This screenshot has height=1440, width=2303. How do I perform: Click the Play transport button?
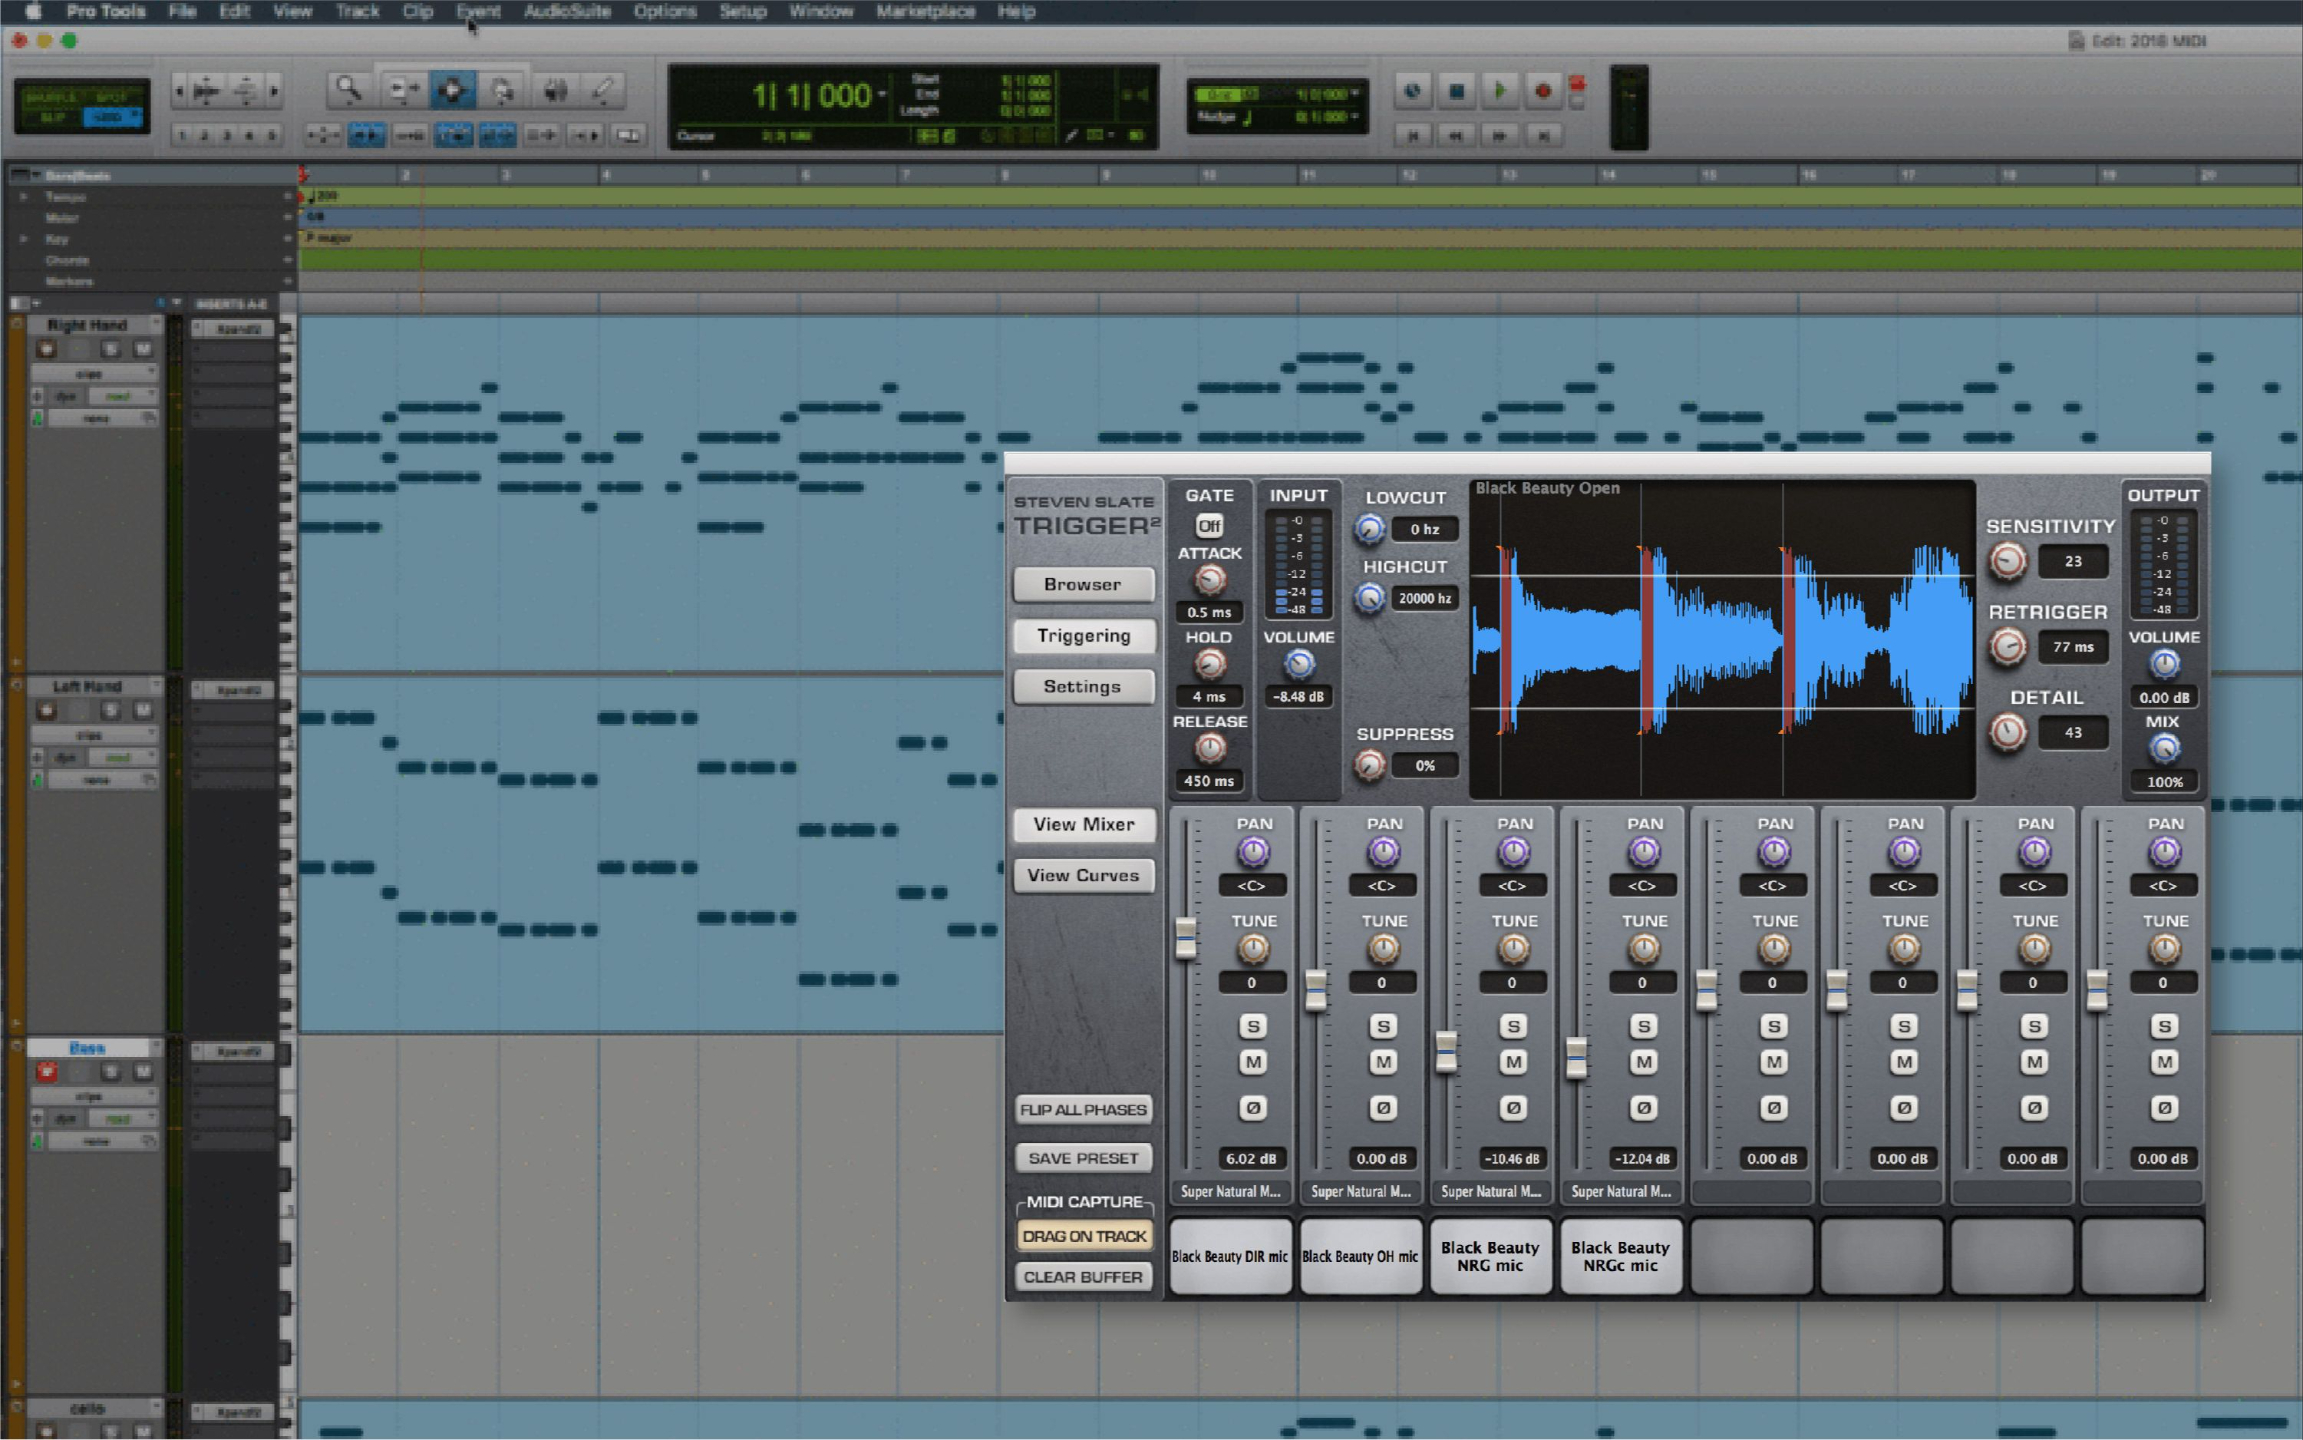click(1499, 91)
